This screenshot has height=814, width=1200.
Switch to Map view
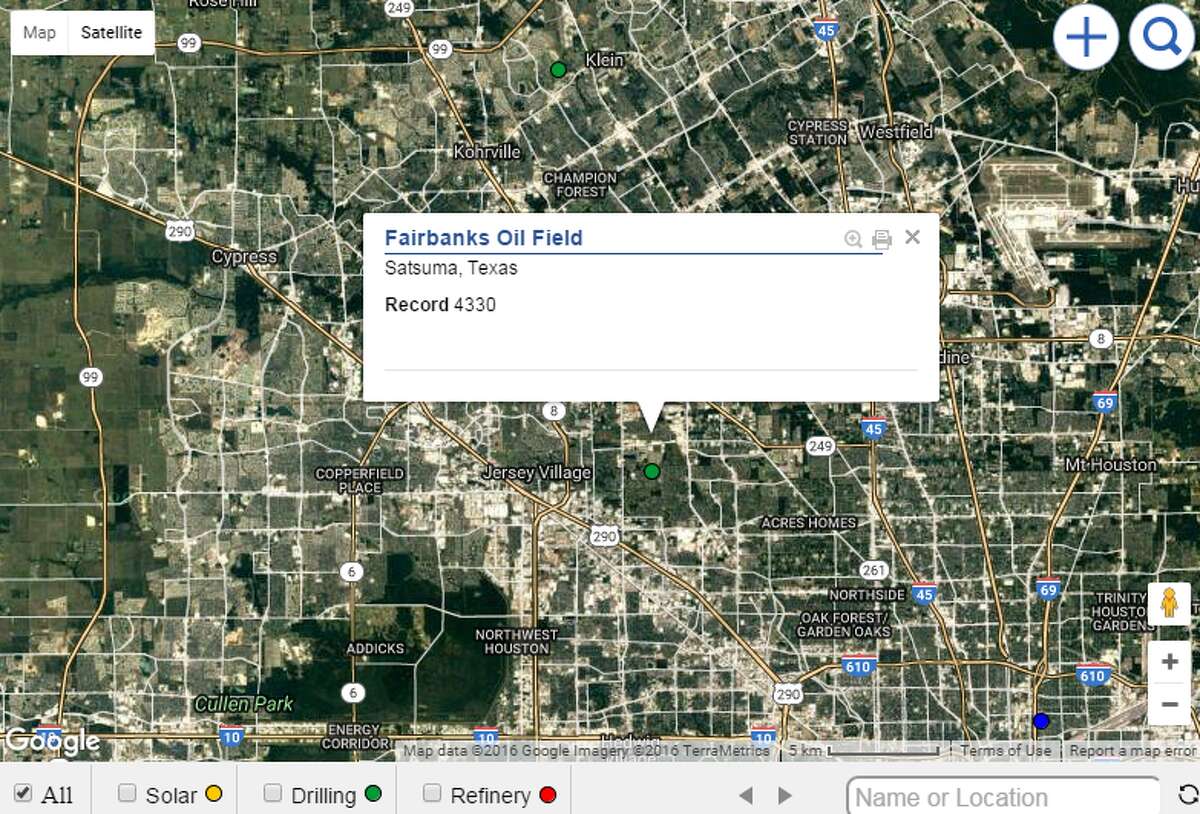(x=38, y=32)
